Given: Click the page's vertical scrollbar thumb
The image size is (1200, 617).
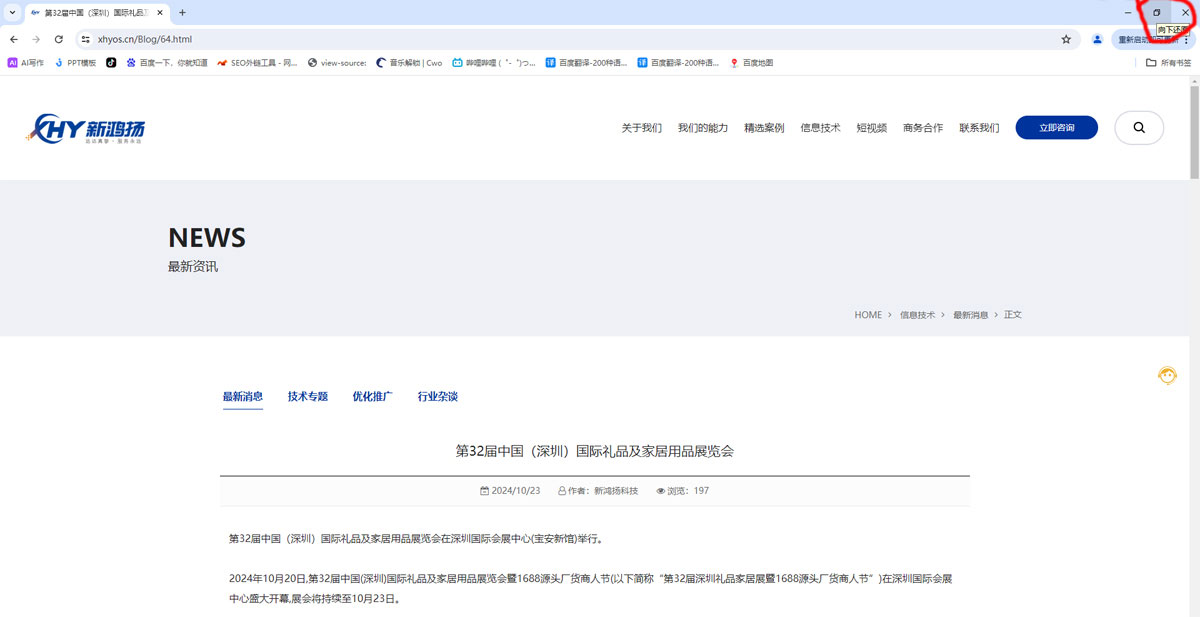Looking at the screenshot, I should 1194,130.
